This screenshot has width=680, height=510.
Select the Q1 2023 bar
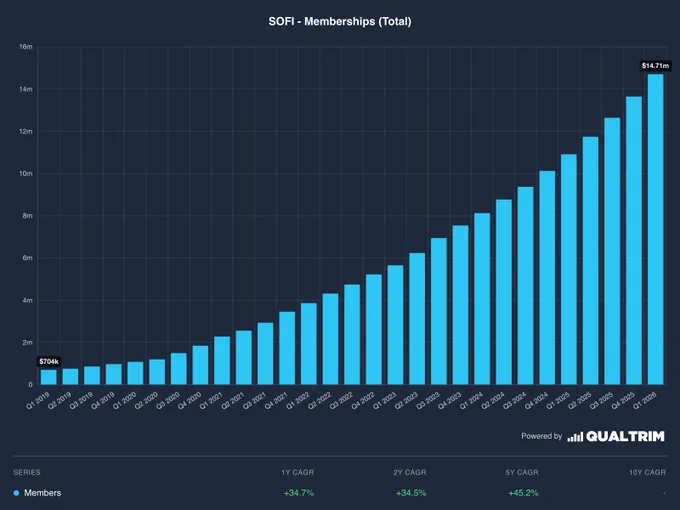(395, 325)
